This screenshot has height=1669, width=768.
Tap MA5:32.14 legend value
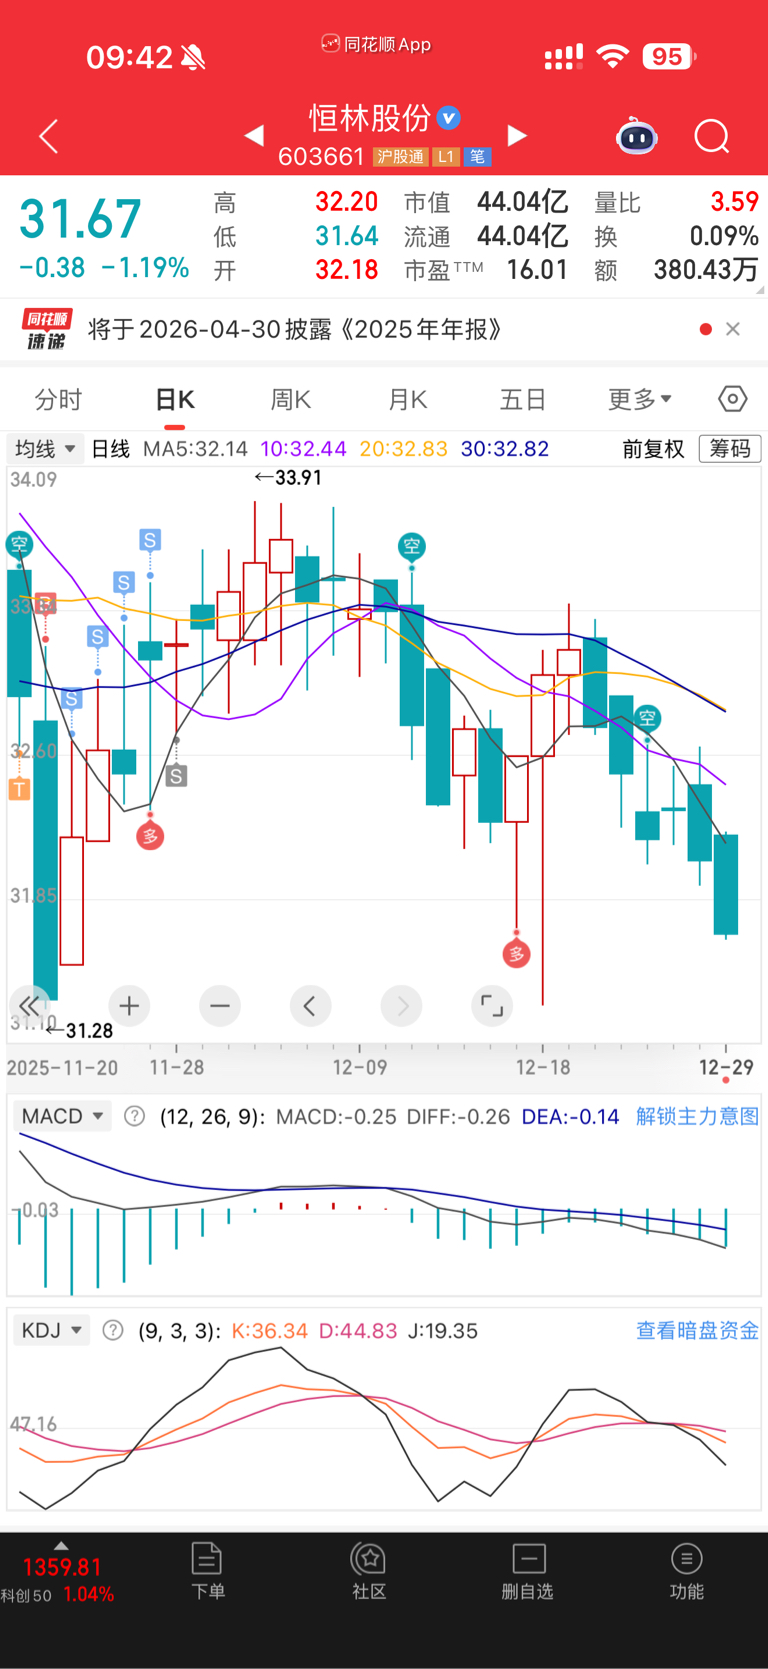(x=195, y=449)
